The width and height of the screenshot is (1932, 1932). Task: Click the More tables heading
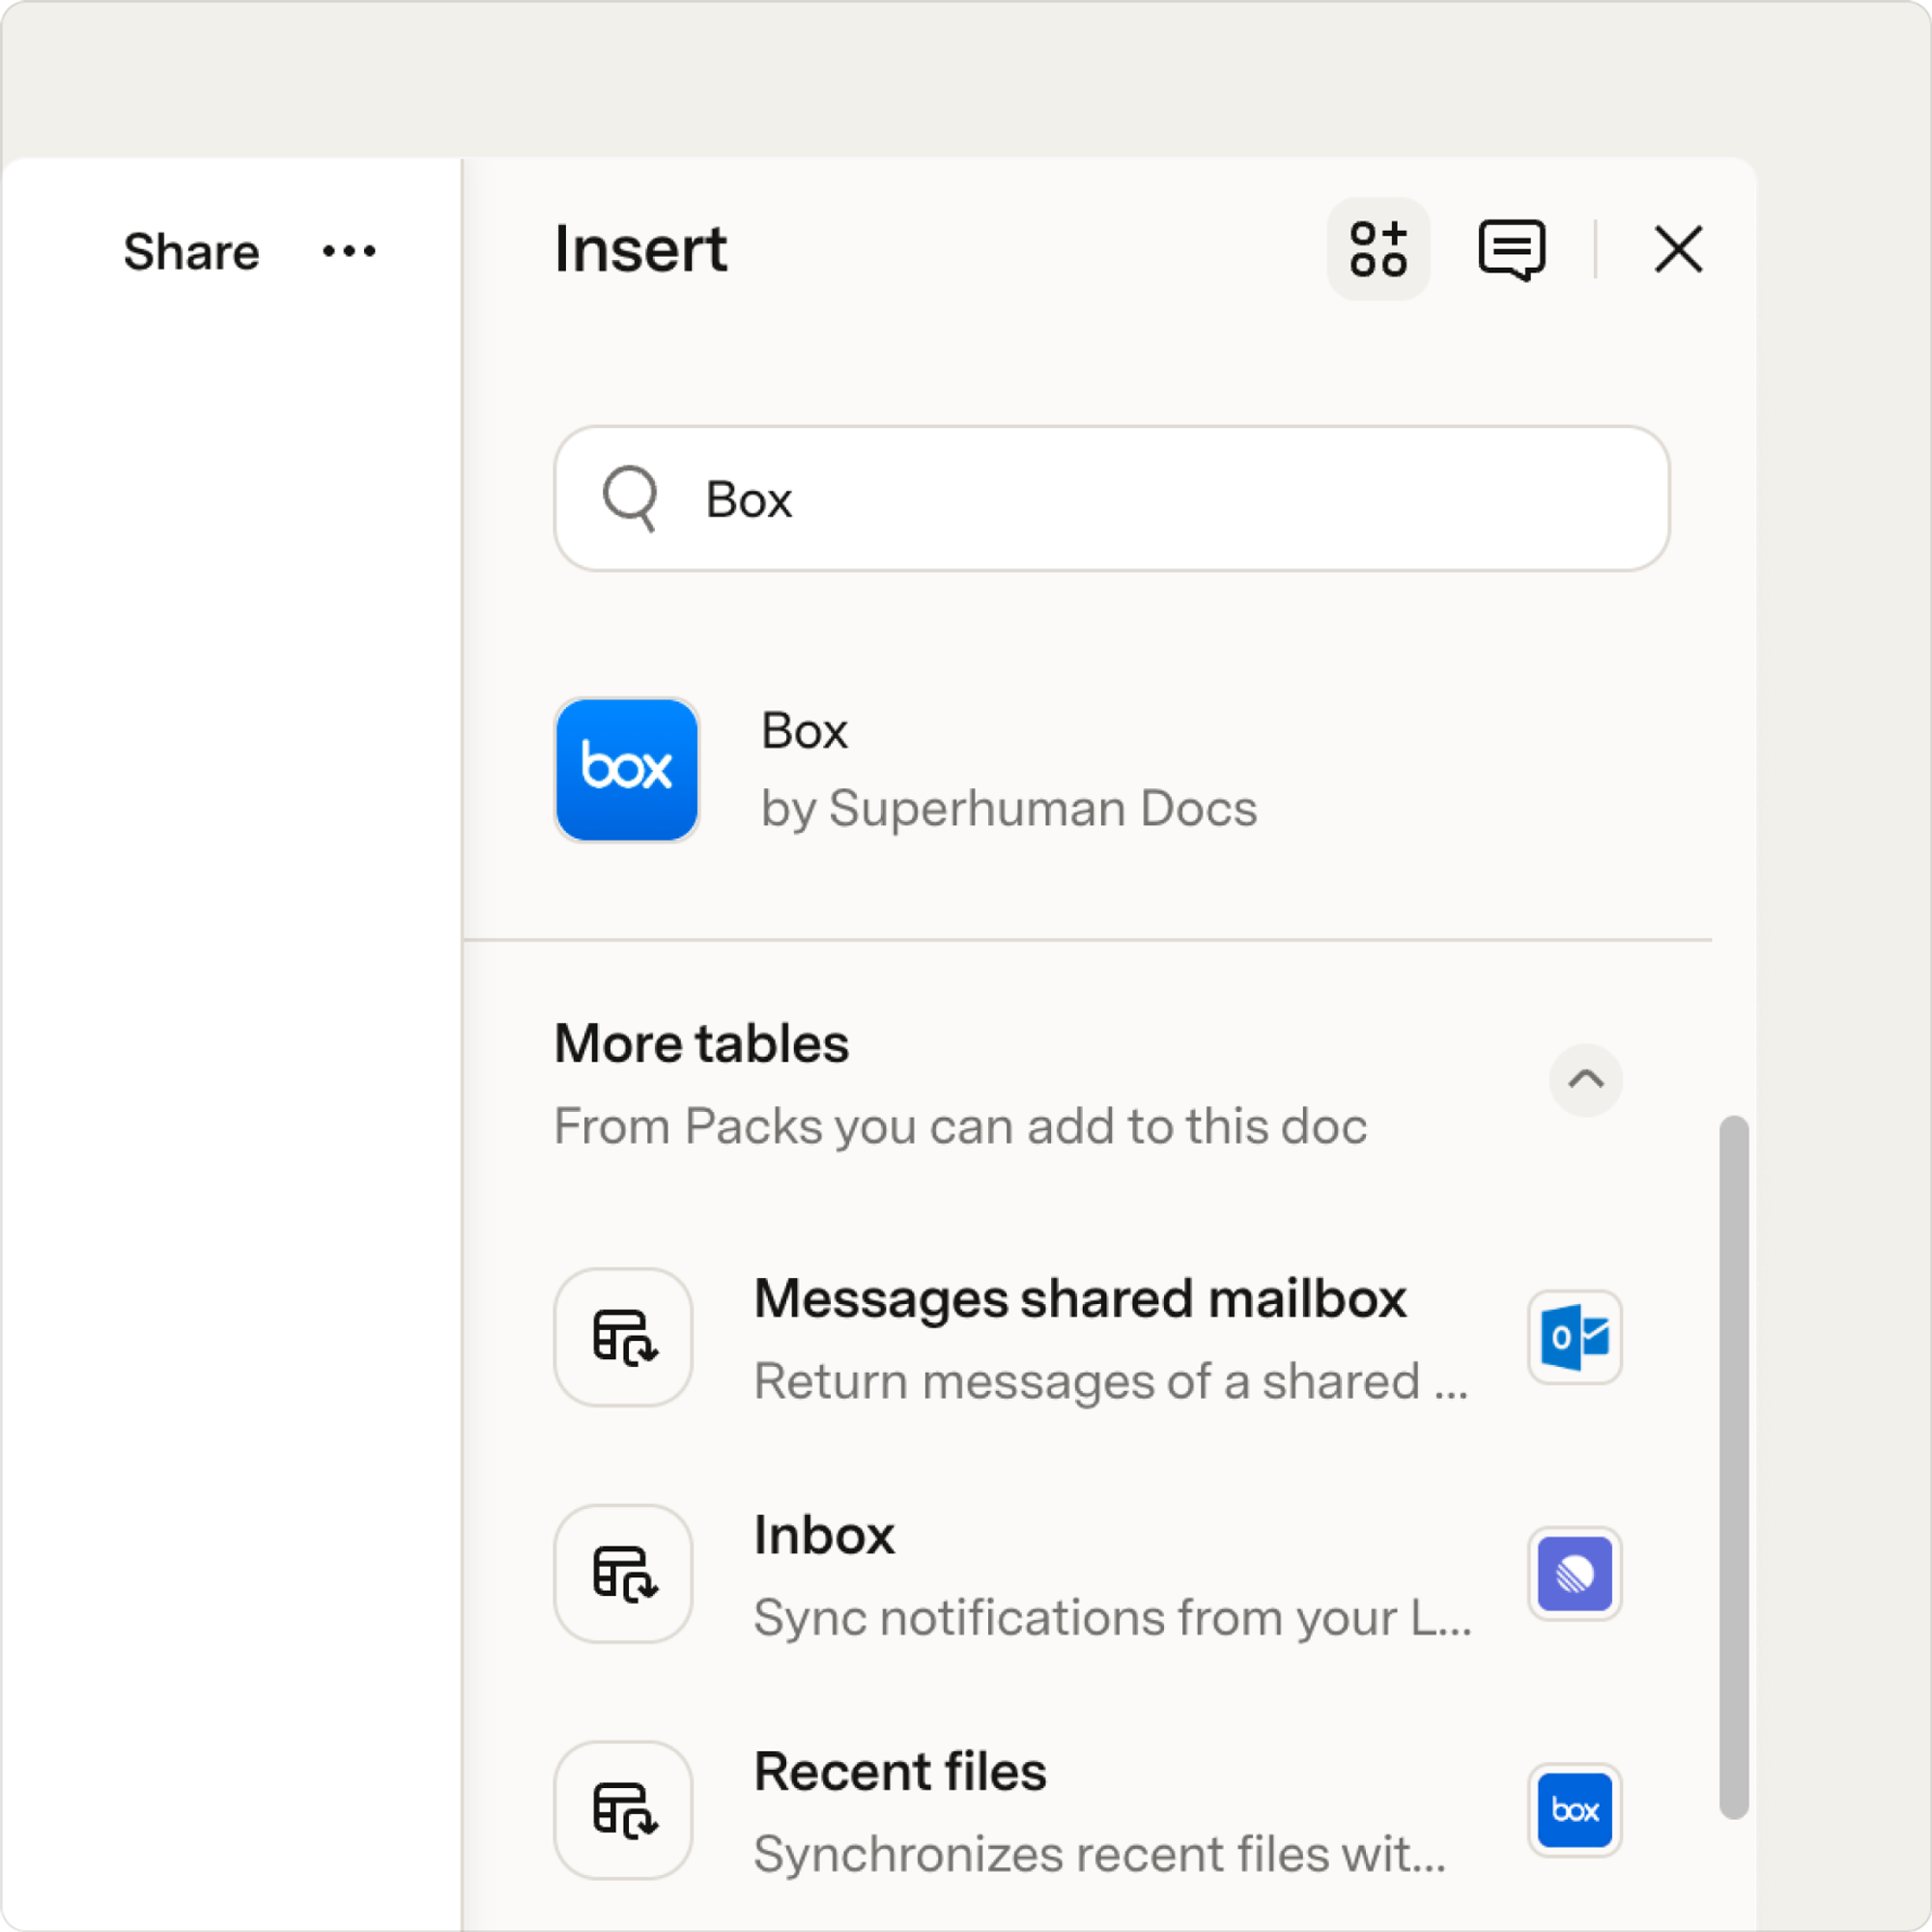click(x=701, y=1044)
